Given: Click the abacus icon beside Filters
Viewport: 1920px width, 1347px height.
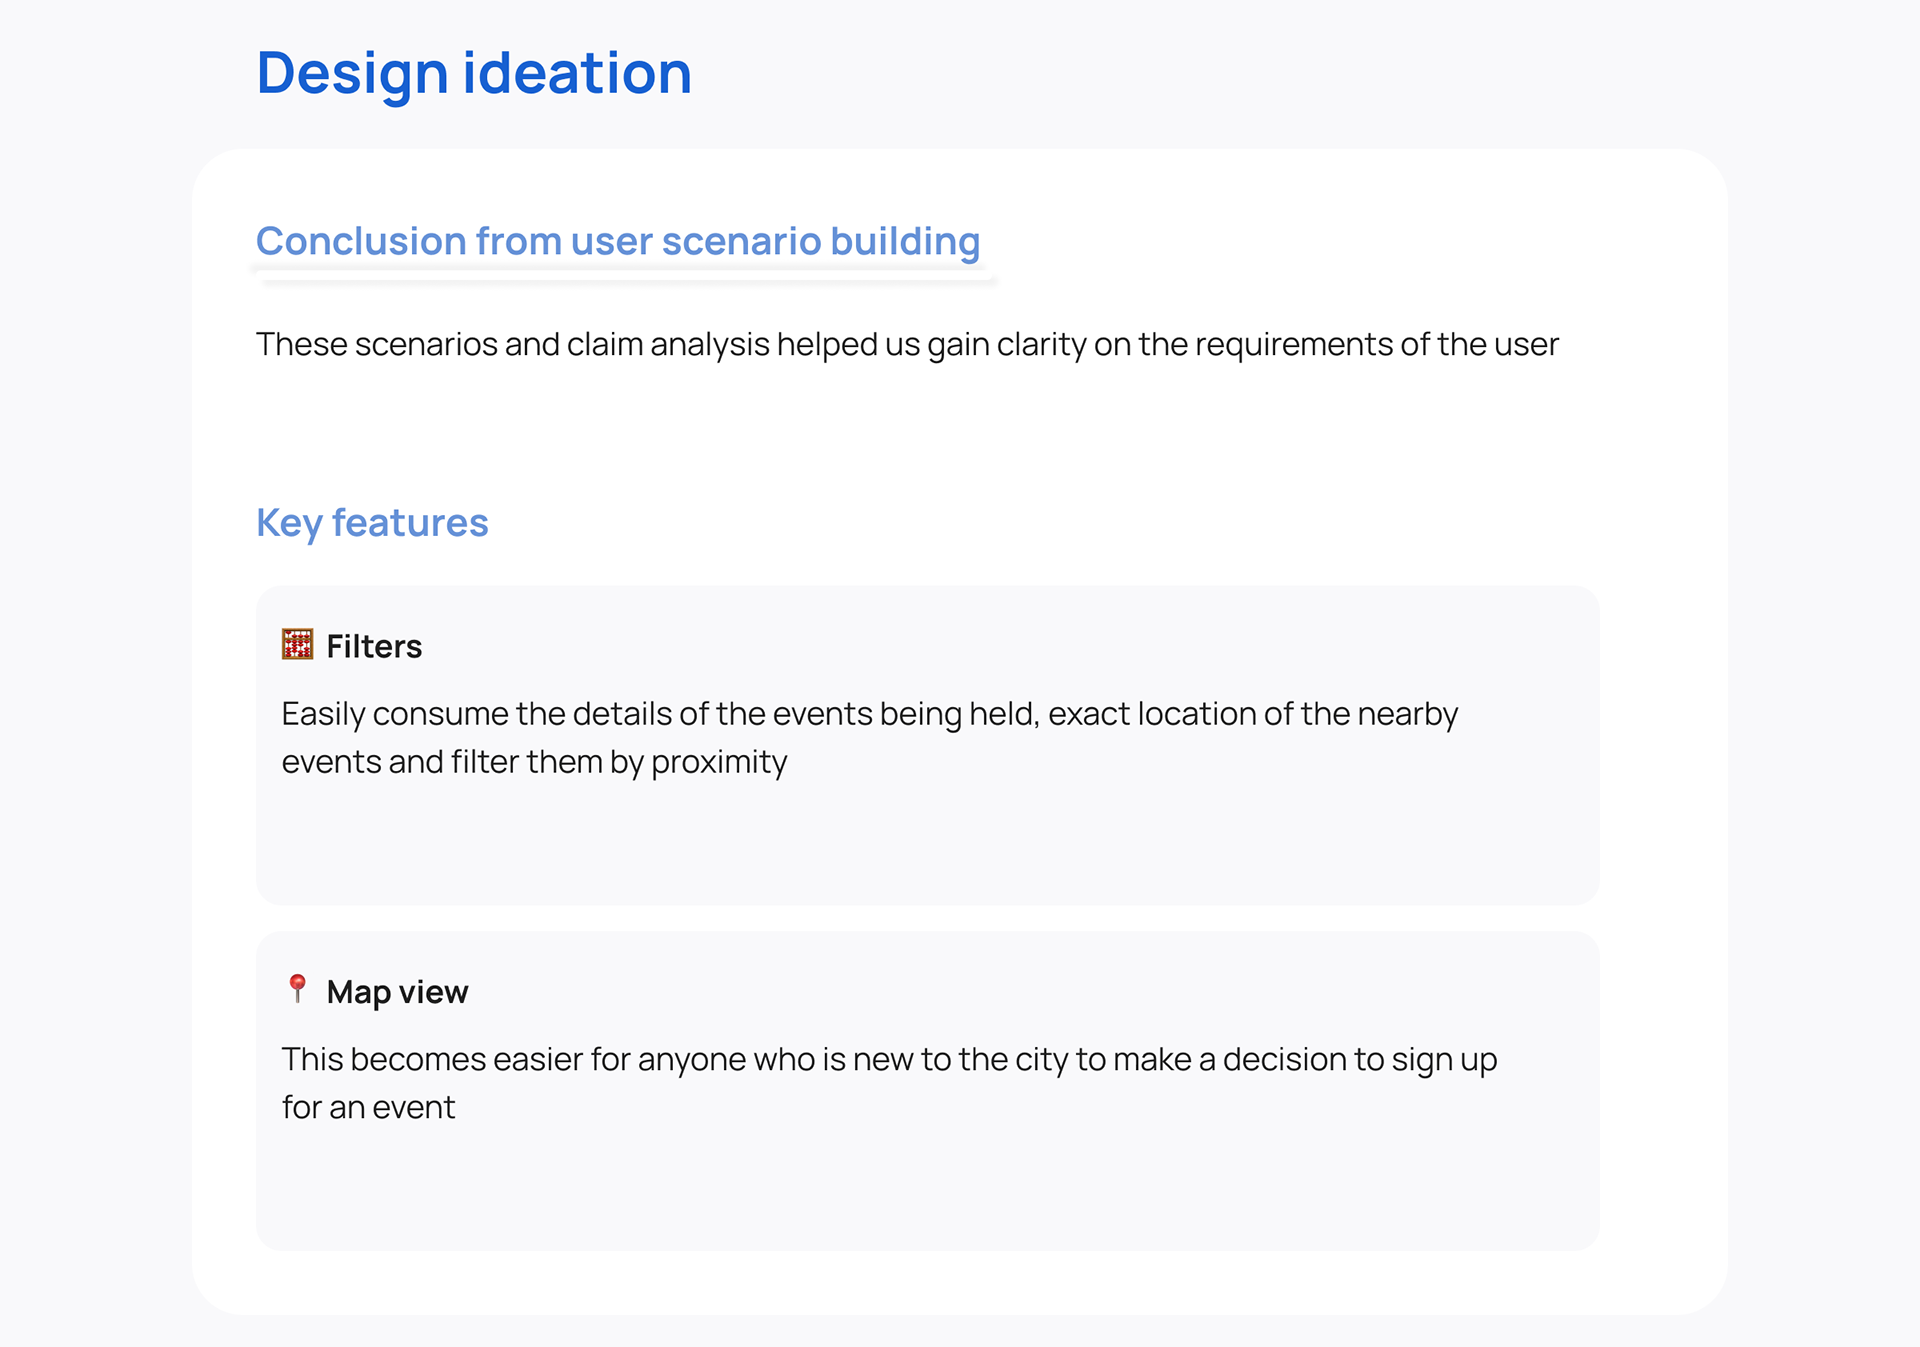Looking at the screenshot, I should pos(297,645).
